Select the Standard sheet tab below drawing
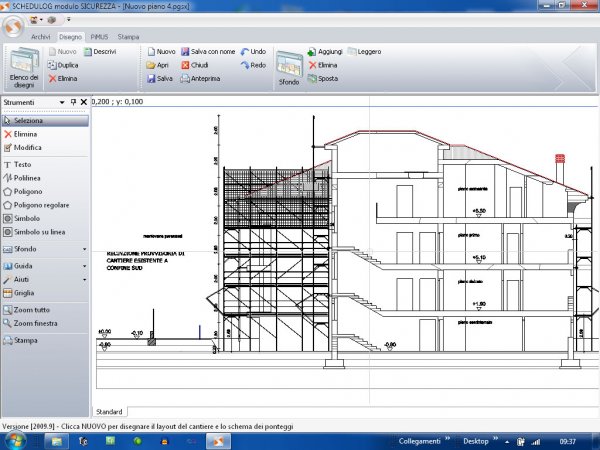This screenshot has width=600, height=450. tap(109, 411)
